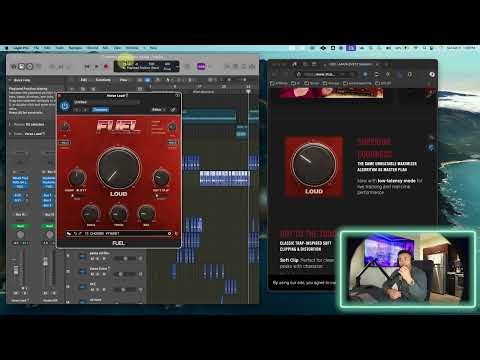Open the Functions menu in tracks area
480x360 pixels.
[103, 80]
